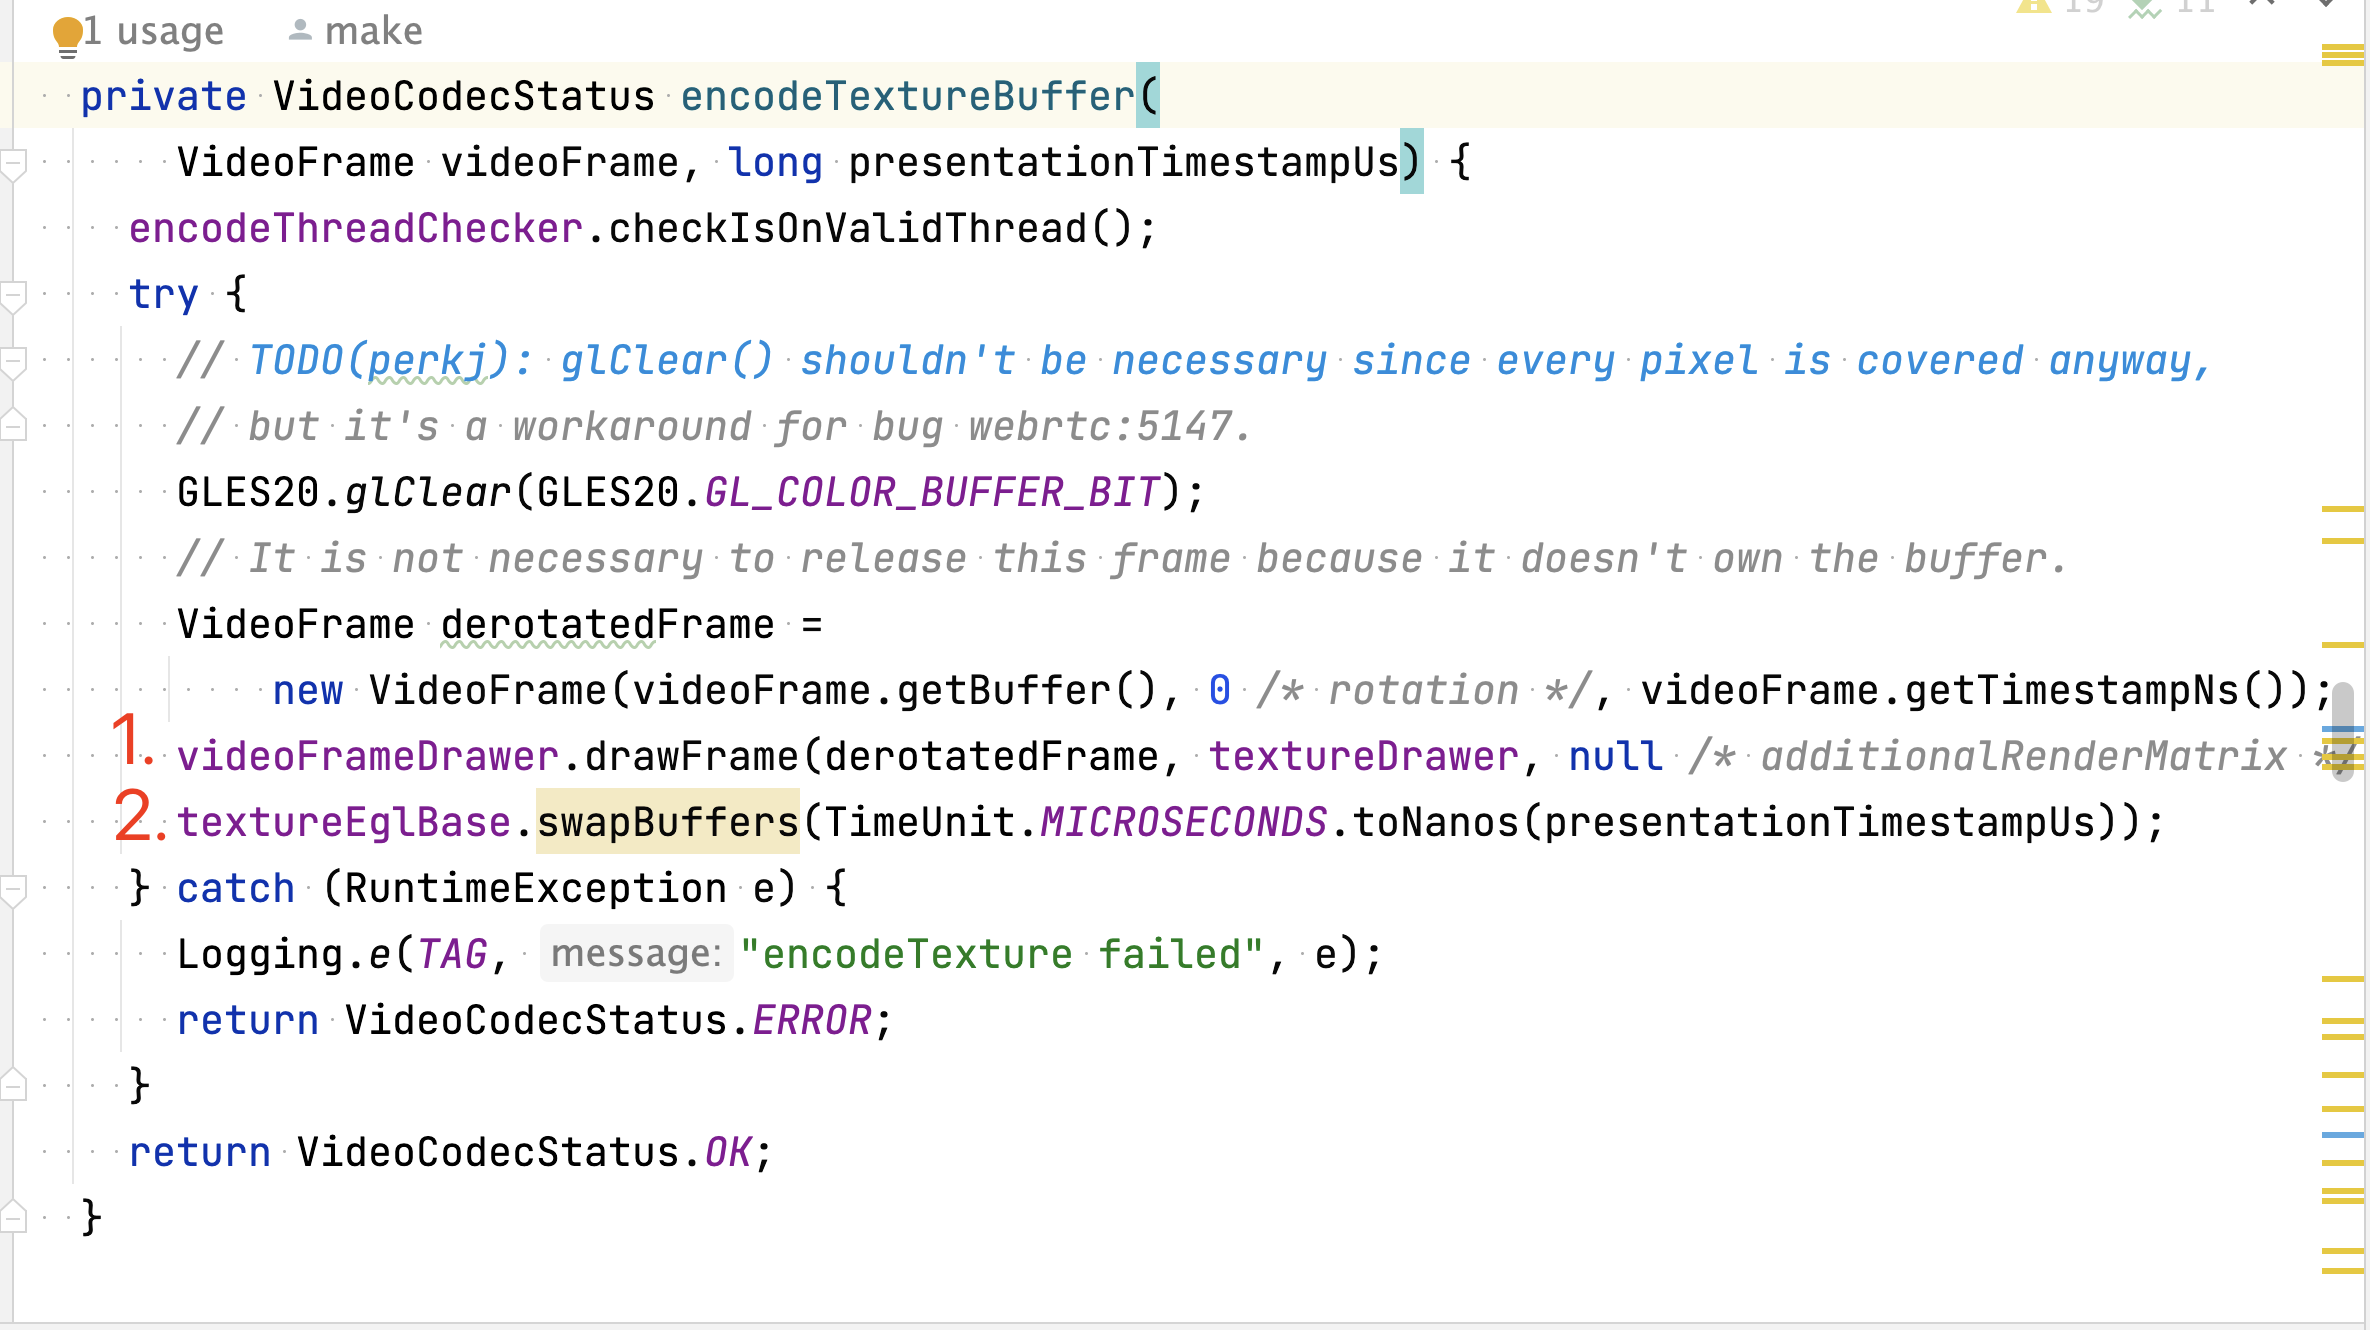Click 'checkIsOnValidThread' method call
The height and width of the screenshot is (1330, 2370).
(x=848, y=228)
